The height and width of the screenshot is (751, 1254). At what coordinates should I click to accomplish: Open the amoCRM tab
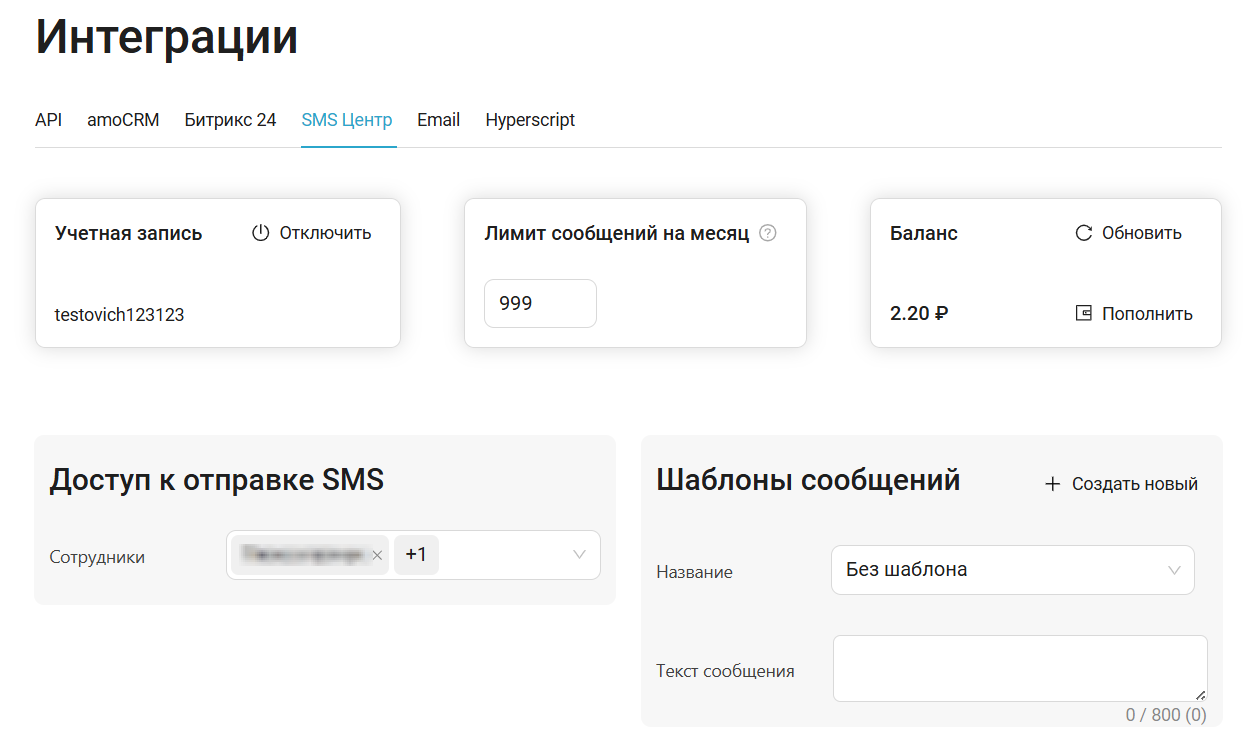(123, 120)
